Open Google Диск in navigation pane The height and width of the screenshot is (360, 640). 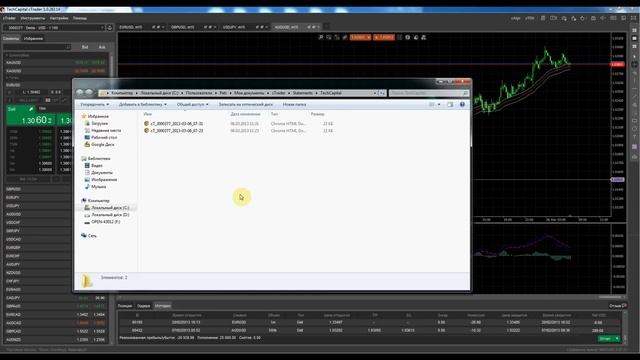(102, 144)
